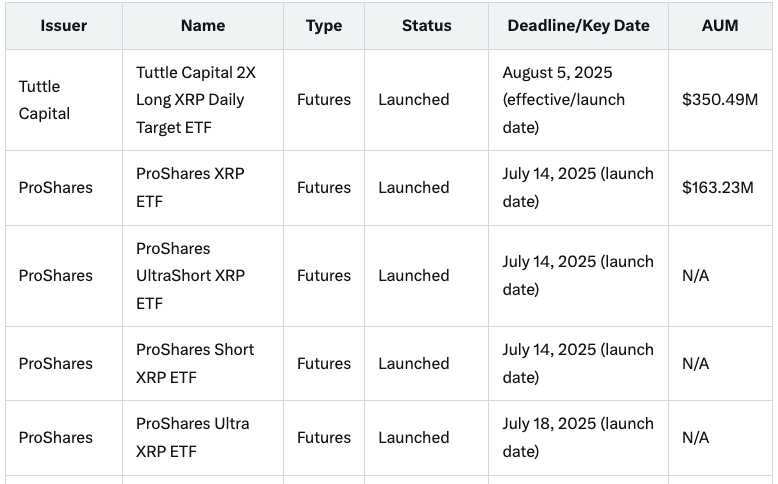Click Launched status in ProShares UltraShort row
This screenshot has width=778, height=484.
[x=413, y=275]
